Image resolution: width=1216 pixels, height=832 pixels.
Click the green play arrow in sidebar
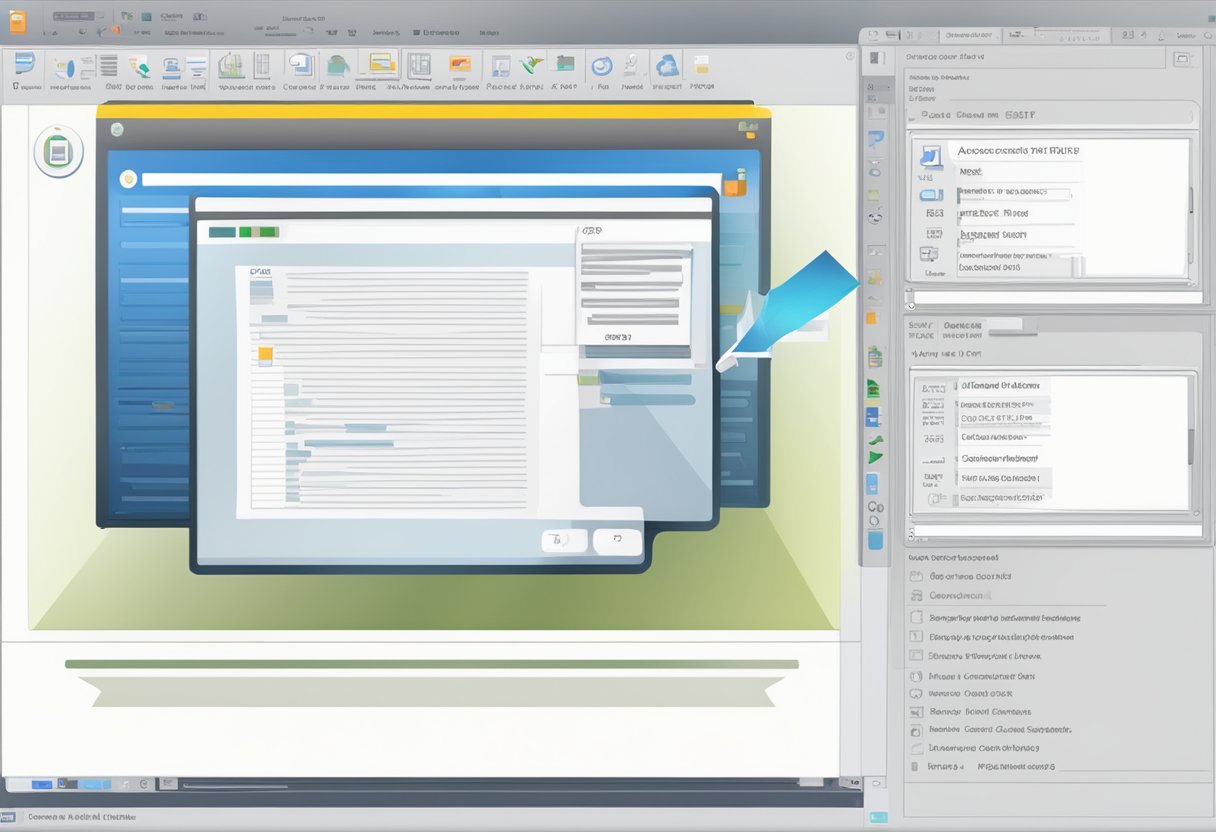click(x=875, y=457)
